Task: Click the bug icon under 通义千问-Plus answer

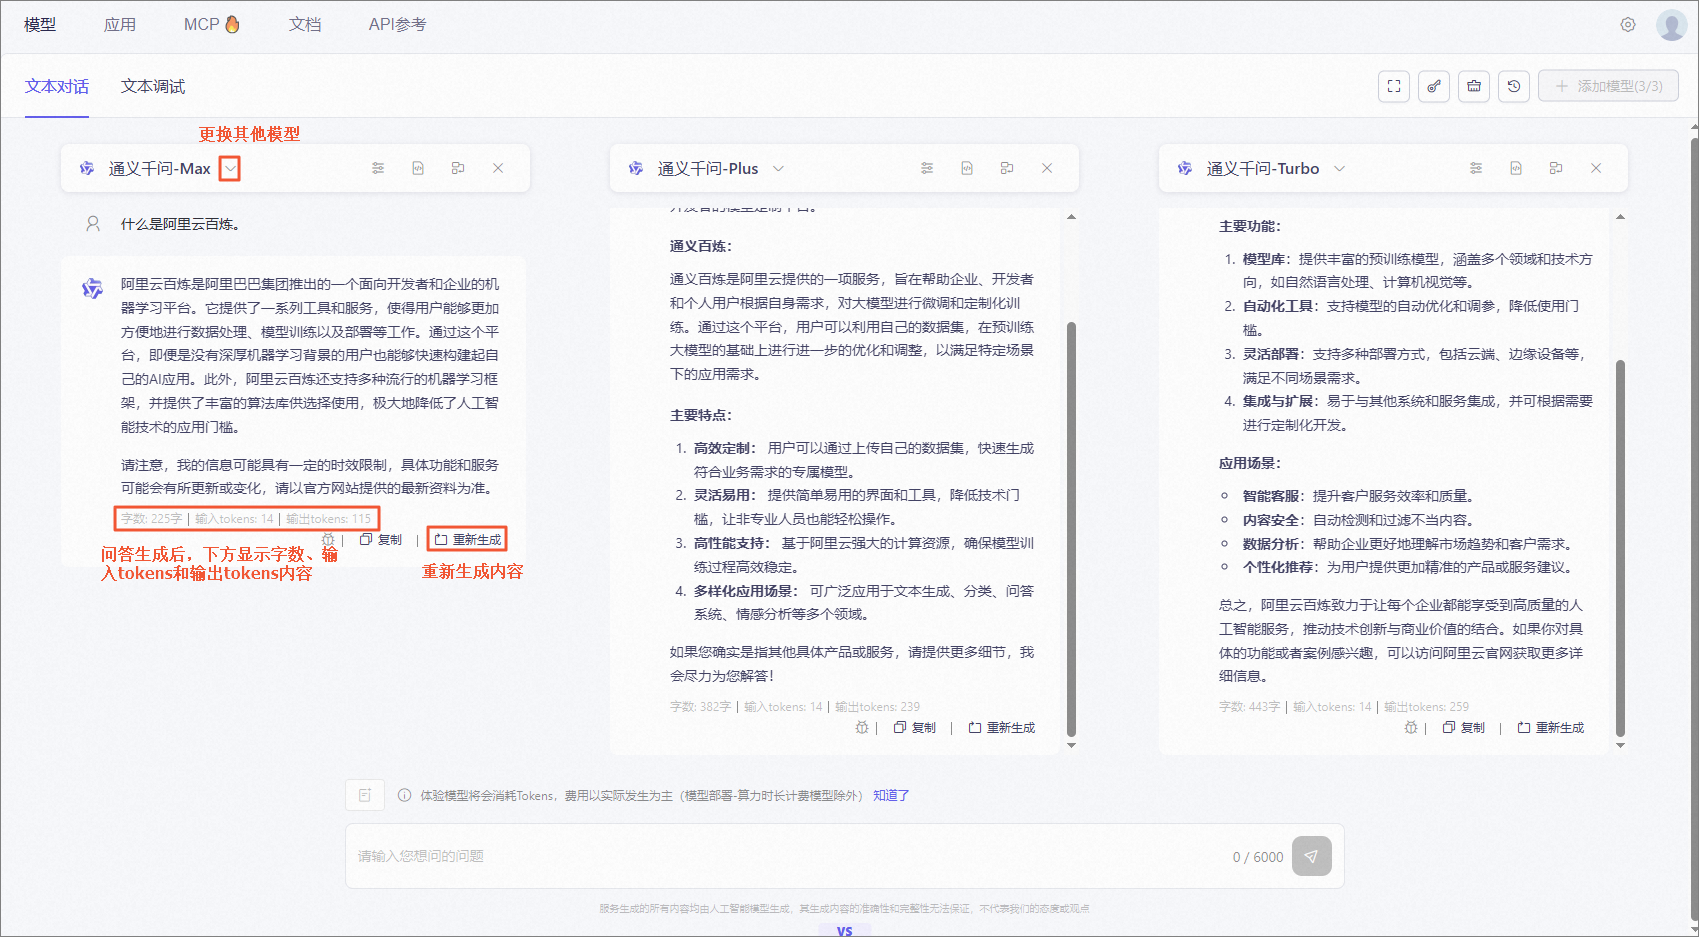Action: [862, 728]
